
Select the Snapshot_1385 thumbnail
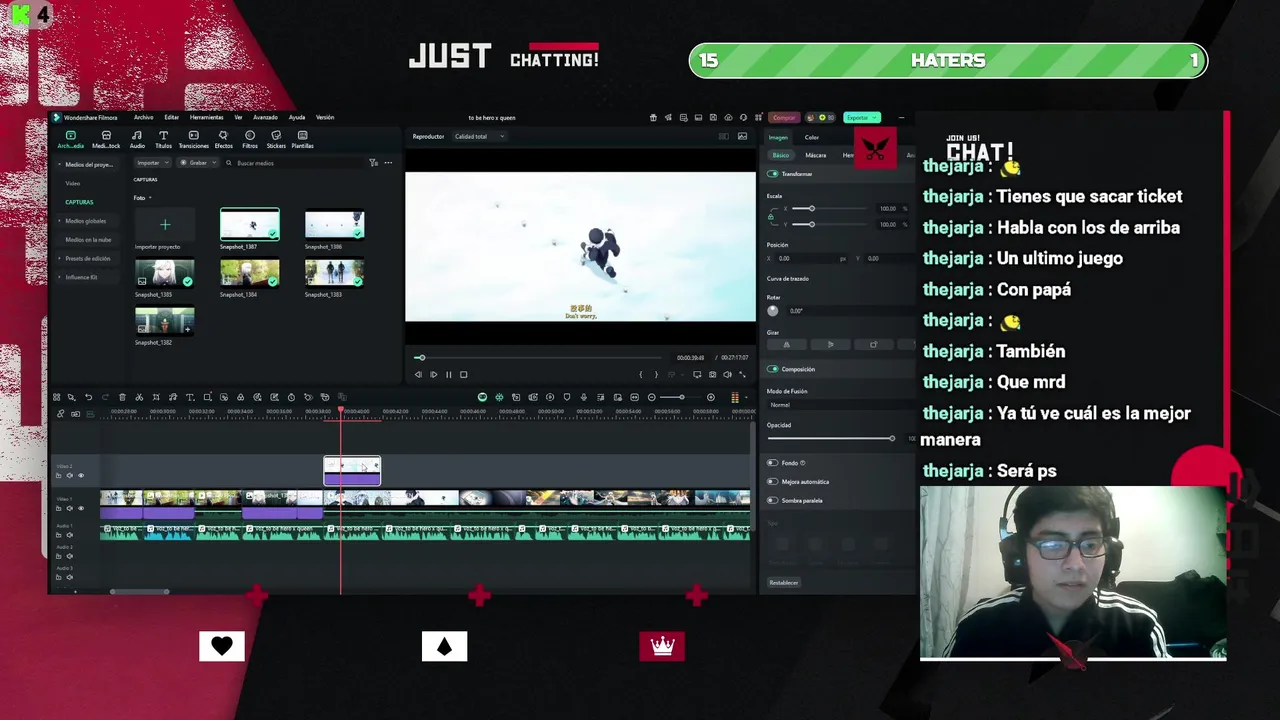pos(165,272)
